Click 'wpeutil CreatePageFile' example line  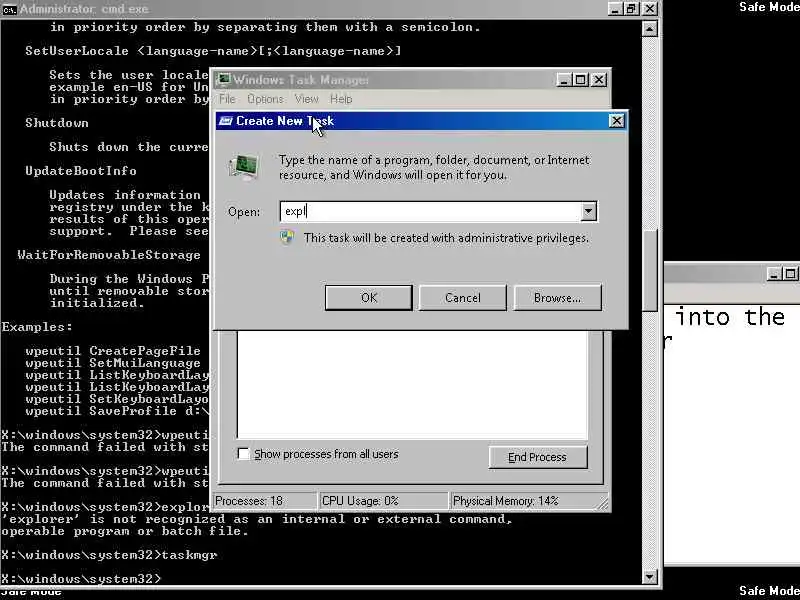(113, 351)
